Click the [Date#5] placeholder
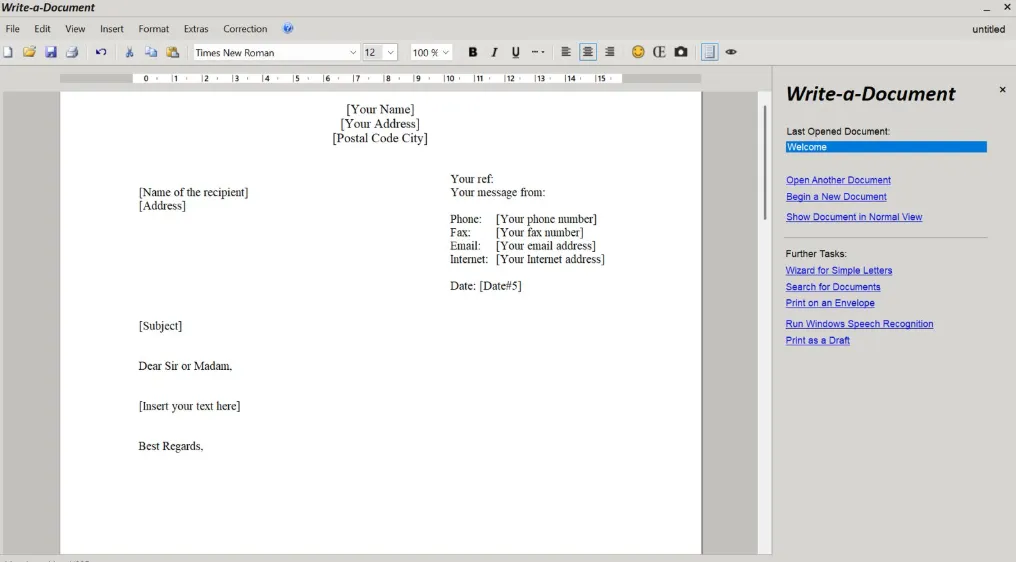1016x562 pixels. tap(500, 286)
